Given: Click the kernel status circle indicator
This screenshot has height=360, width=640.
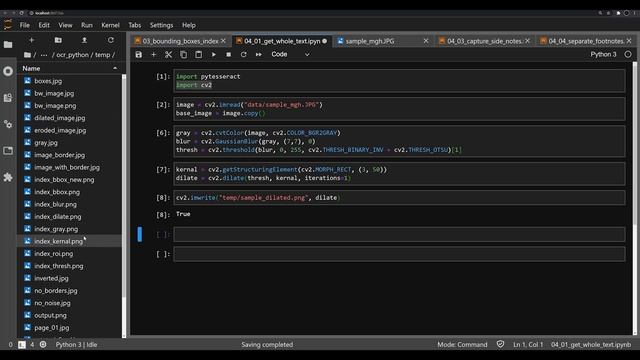Looking at the screenshot, I should [x=628, y=54].
